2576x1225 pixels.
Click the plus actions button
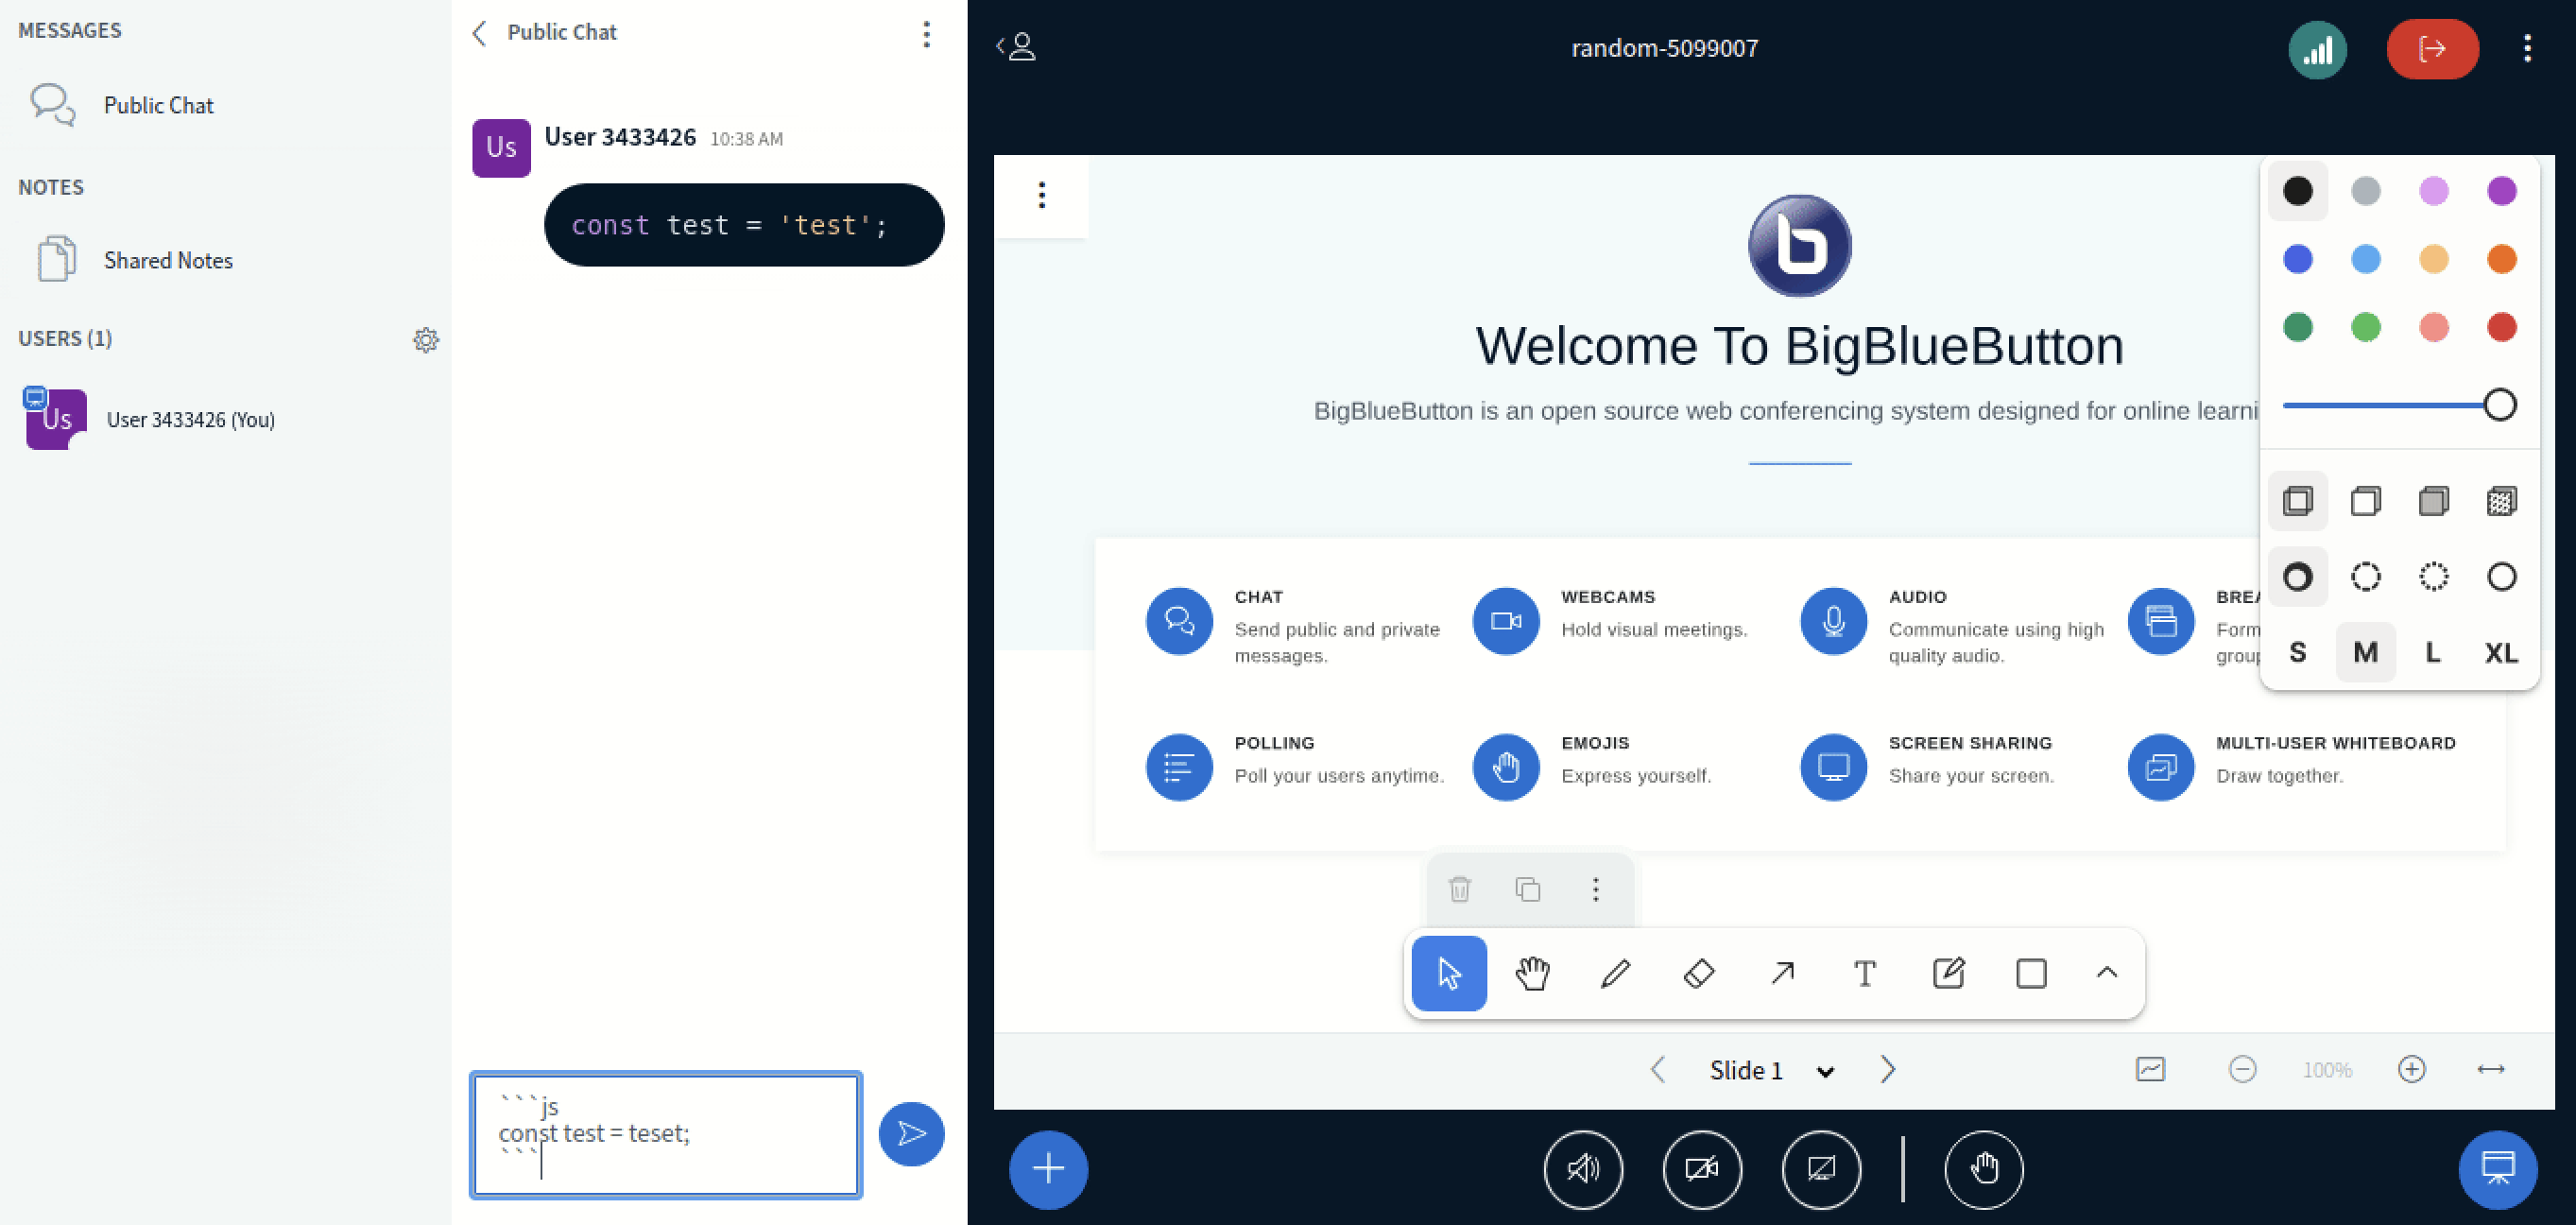coord(1048,1169)
